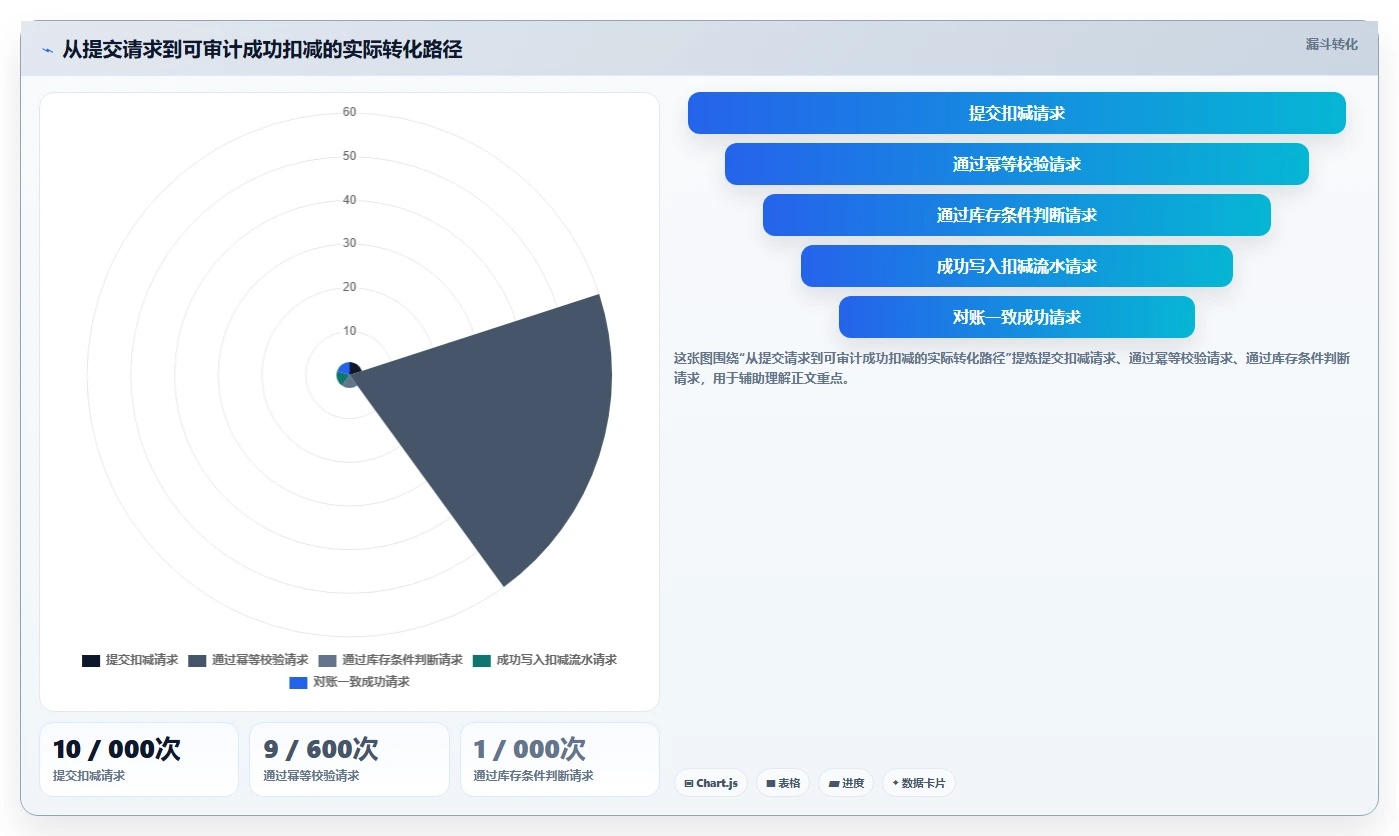Viewport: 1399px width, 836px height.
Task: Toggle 提交扣减请求 legend swatch in chart
Action: (x=91, y=661)
